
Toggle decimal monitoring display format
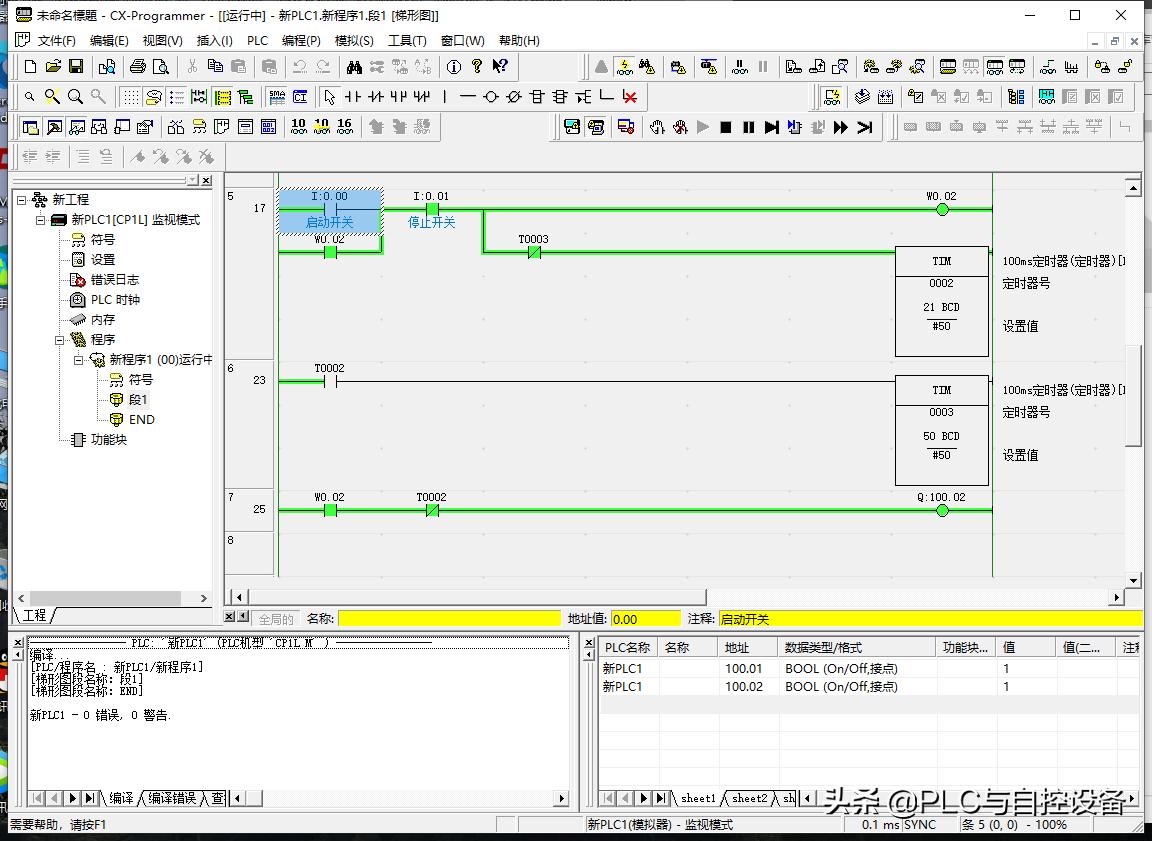coord(298,127)
